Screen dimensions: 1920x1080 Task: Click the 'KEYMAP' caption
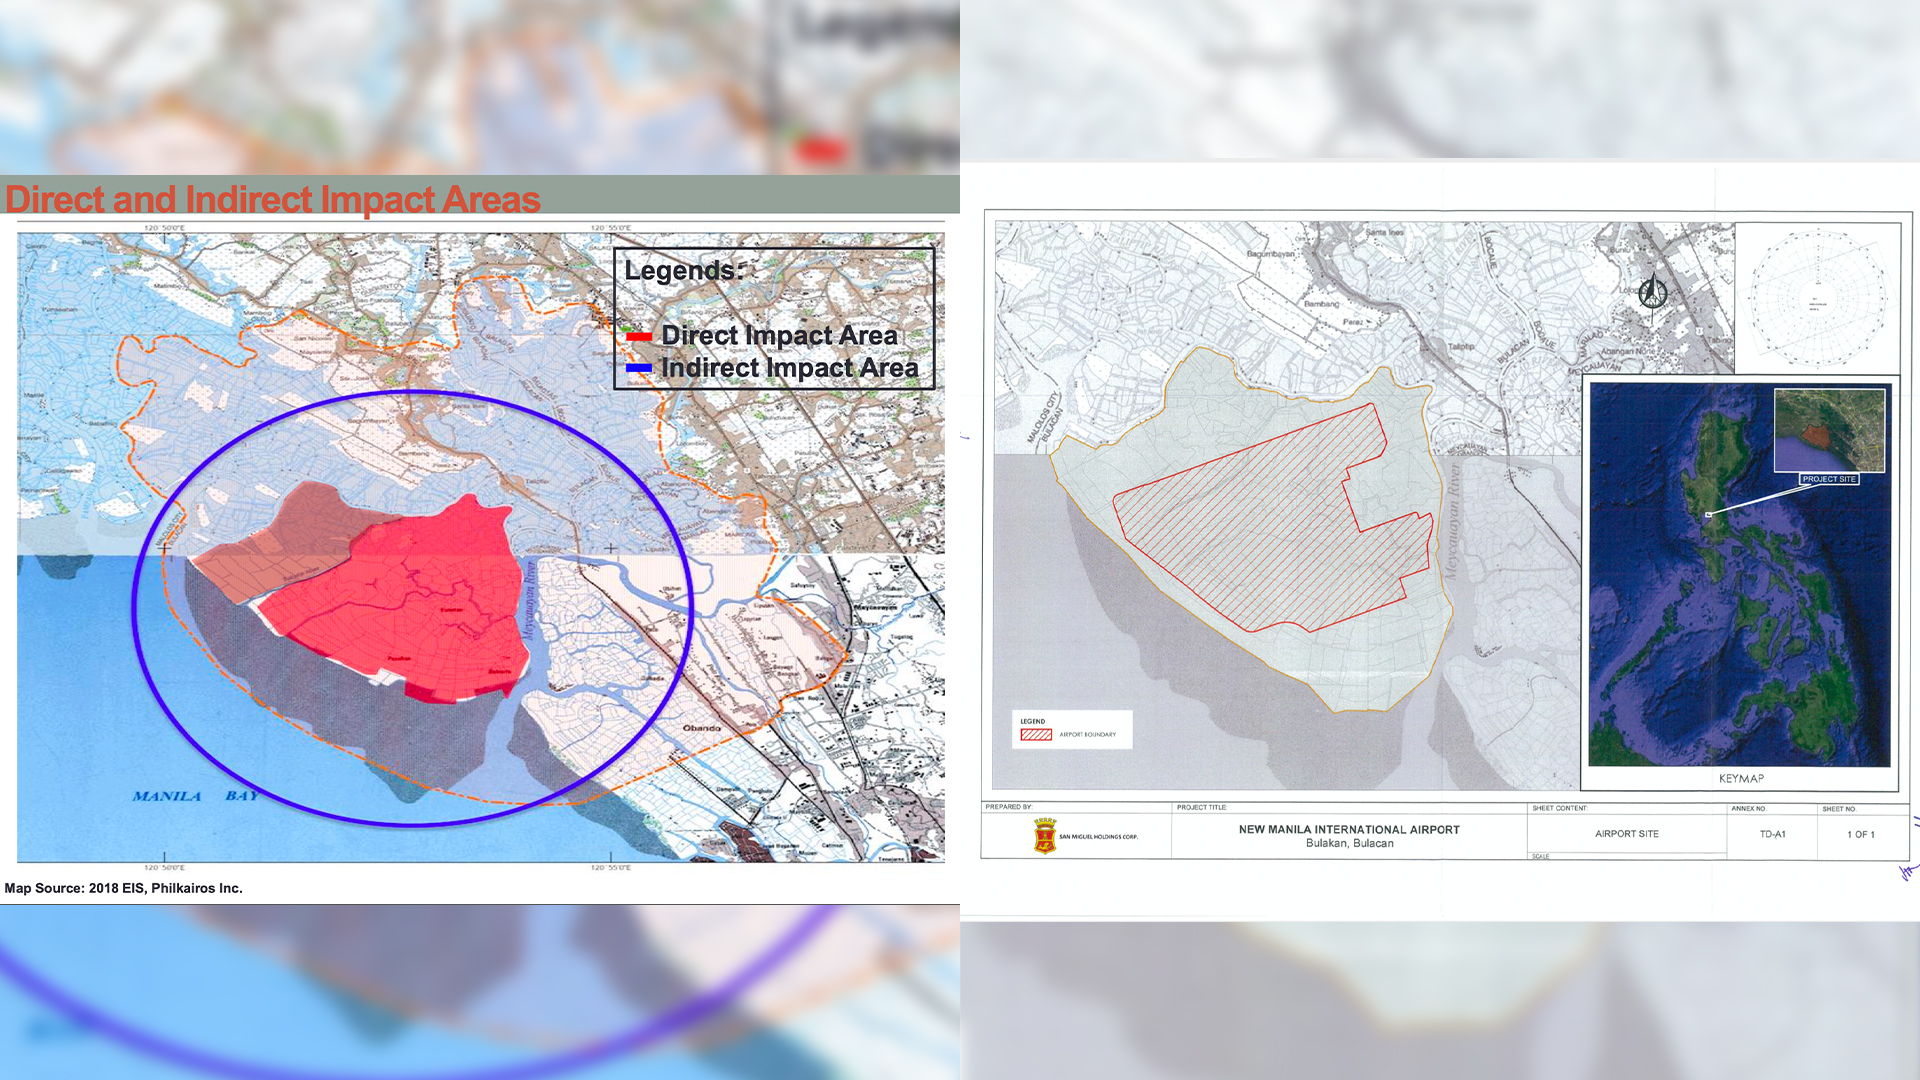tap(1741, 778)
